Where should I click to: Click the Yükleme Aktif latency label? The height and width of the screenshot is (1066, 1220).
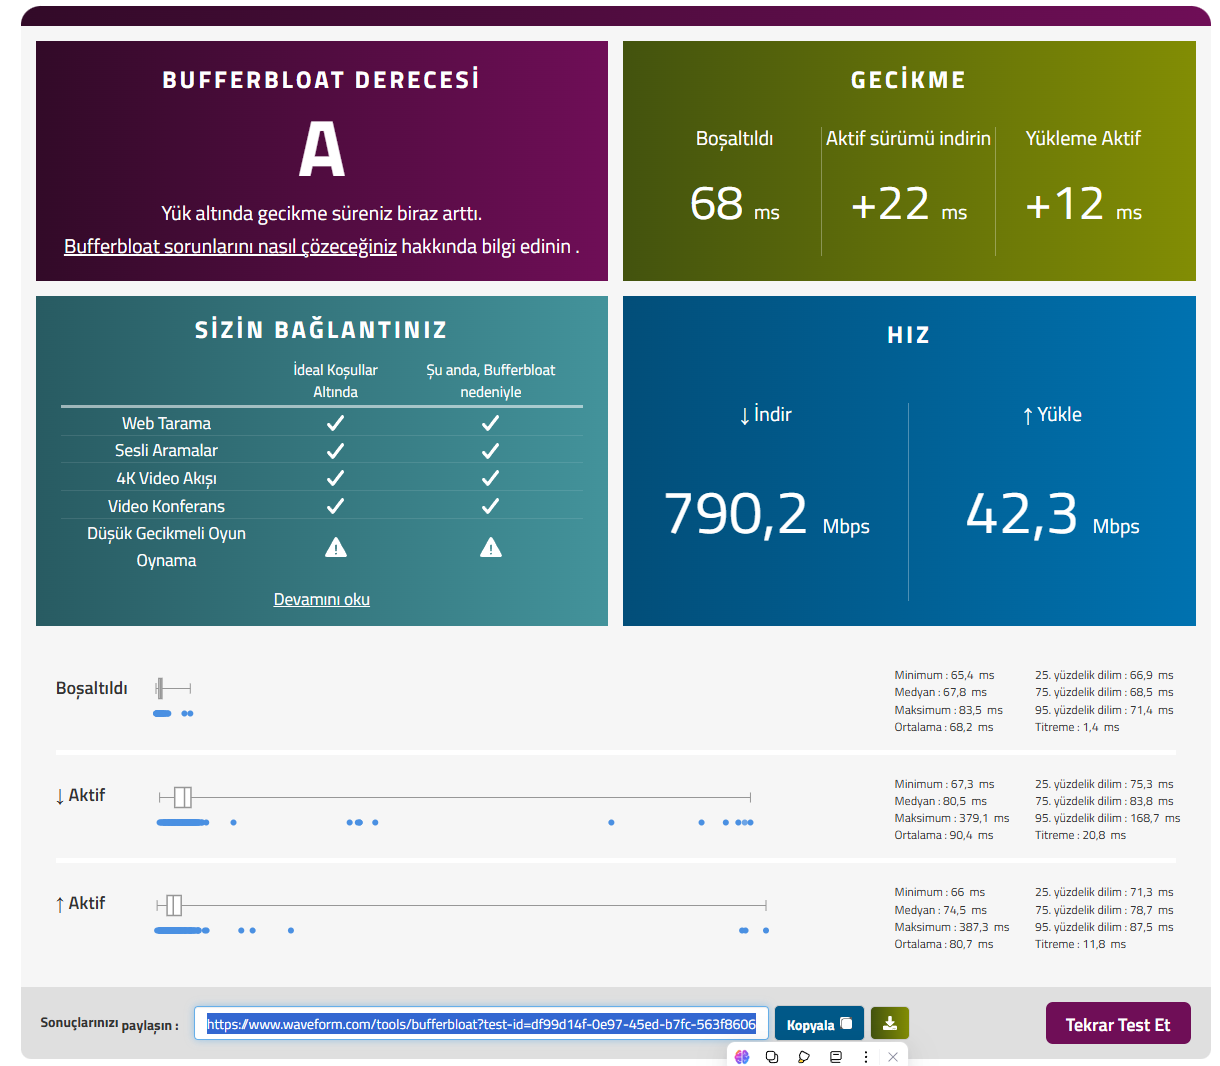1083,138
